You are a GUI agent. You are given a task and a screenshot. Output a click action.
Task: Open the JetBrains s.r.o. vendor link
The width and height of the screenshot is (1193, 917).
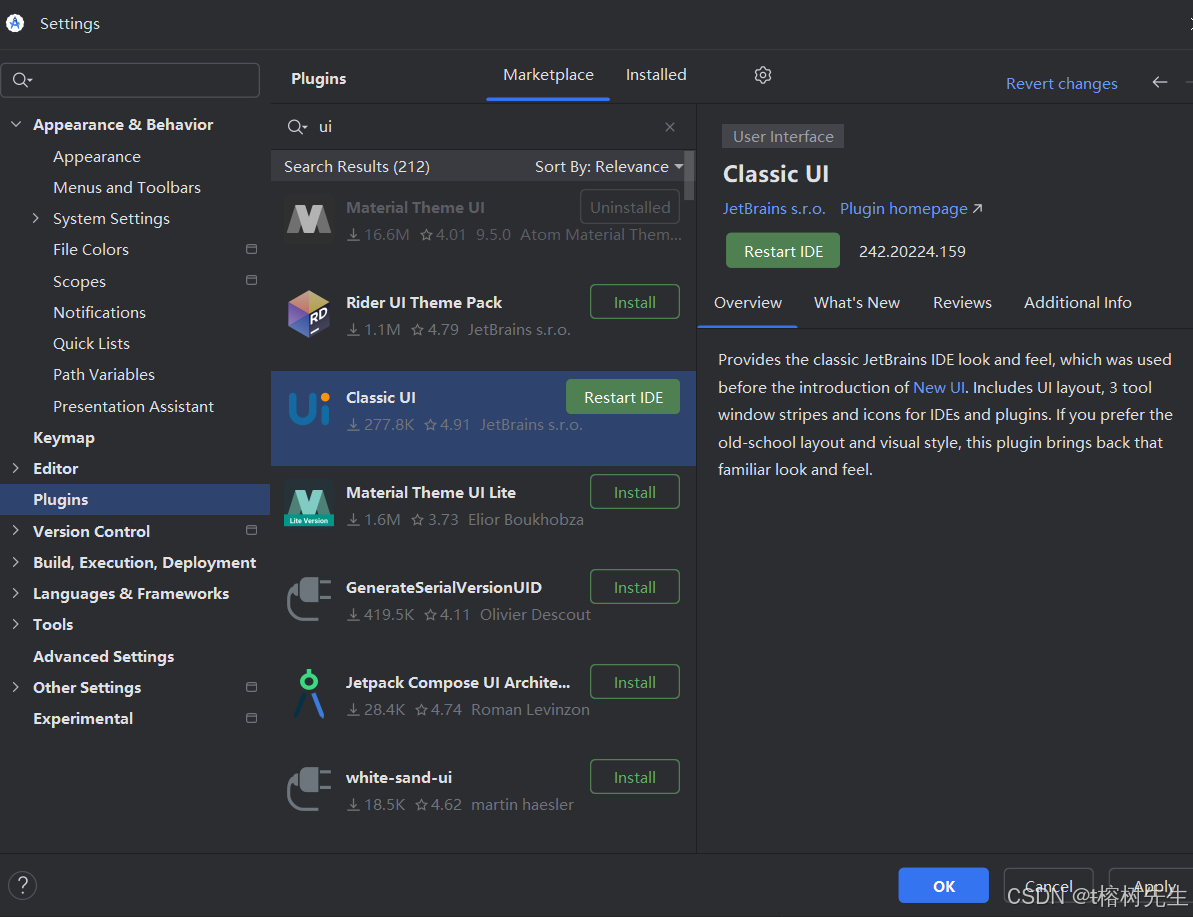(774, 209)
